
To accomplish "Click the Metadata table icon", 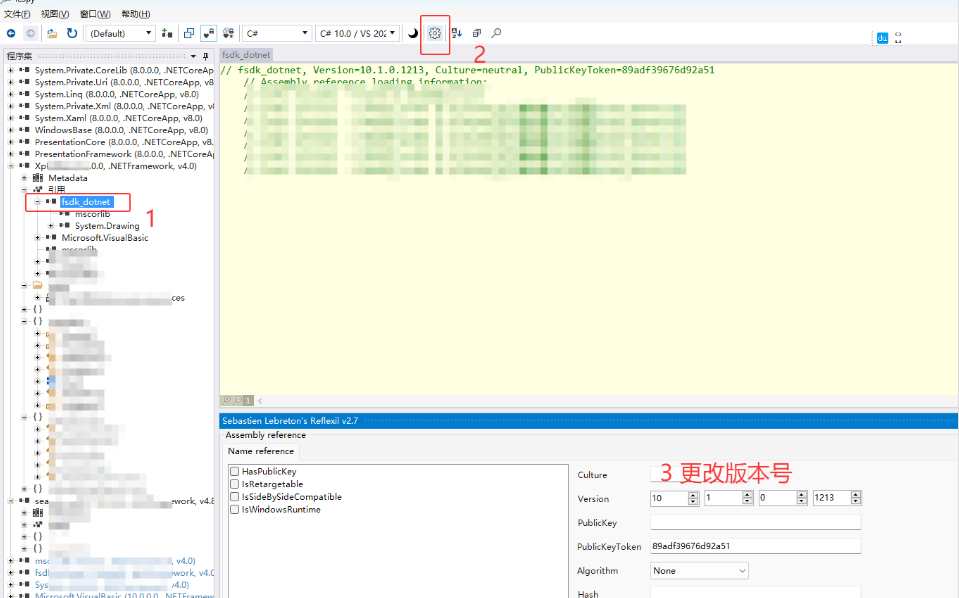I will click(38, 178).
